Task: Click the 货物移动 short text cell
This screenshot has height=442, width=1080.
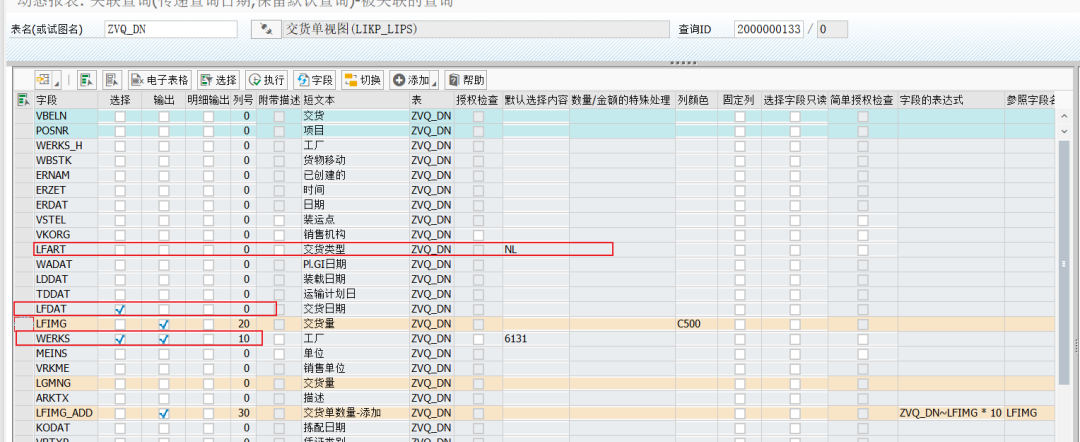Action: point(355,160)
